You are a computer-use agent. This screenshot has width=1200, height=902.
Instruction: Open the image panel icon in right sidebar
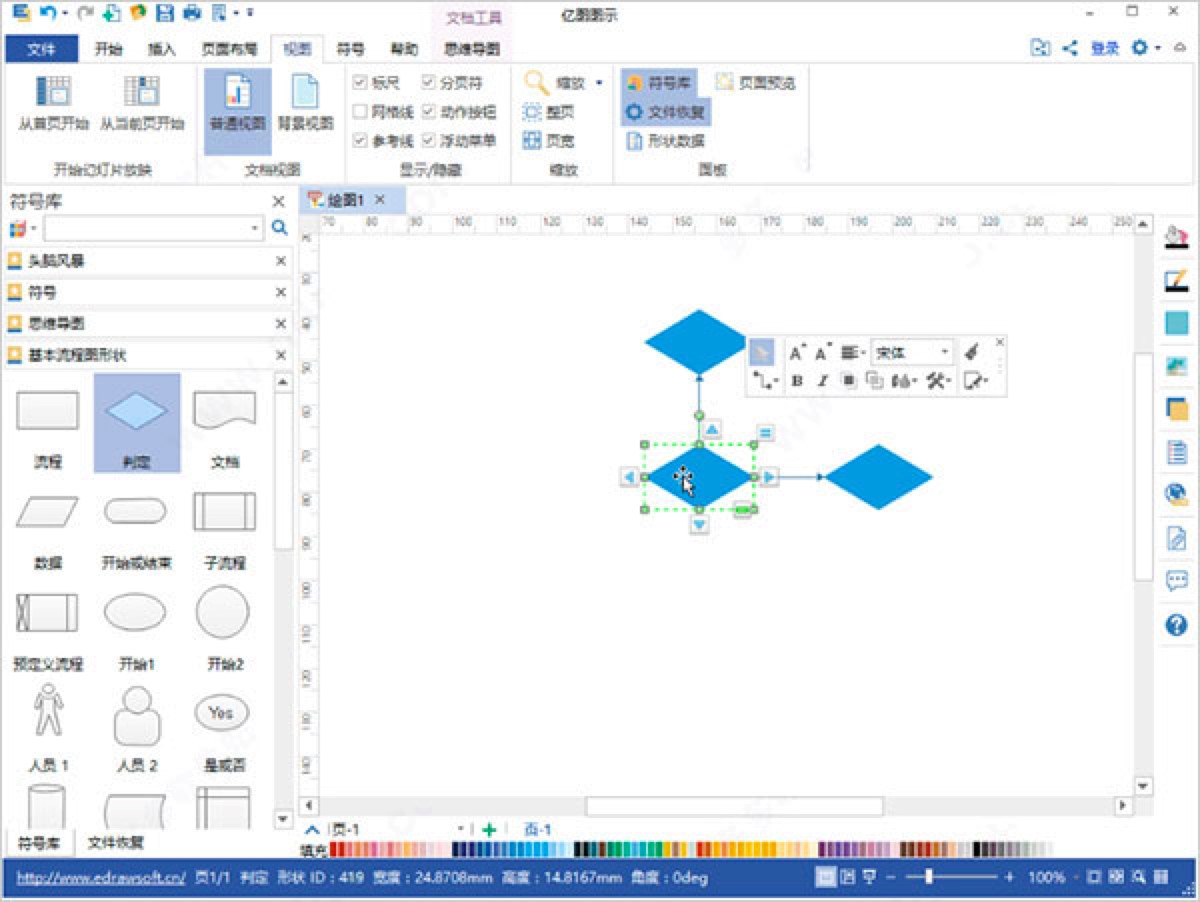coord(1176,366)
